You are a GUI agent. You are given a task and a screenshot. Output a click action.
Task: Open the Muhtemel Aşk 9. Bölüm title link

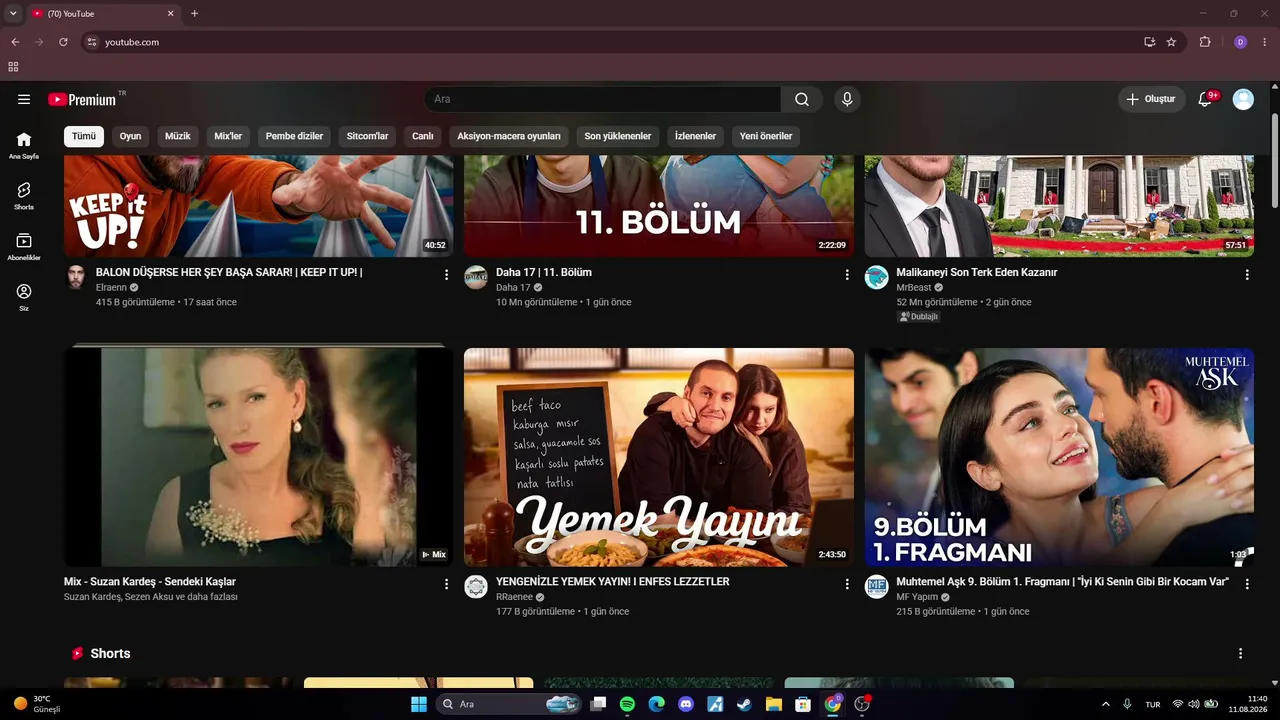click(x=1063, y=581)
